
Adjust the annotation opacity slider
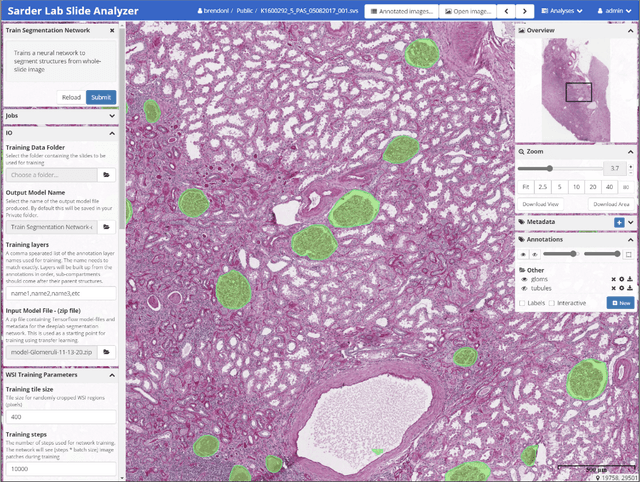(560, 254)
